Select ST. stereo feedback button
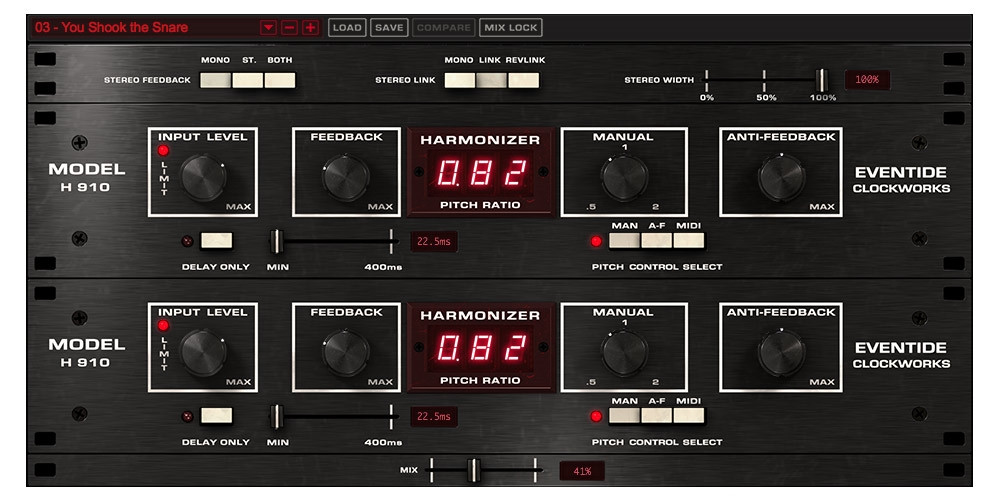Viewport: 1000px width, 500px height. coord(247,80)
